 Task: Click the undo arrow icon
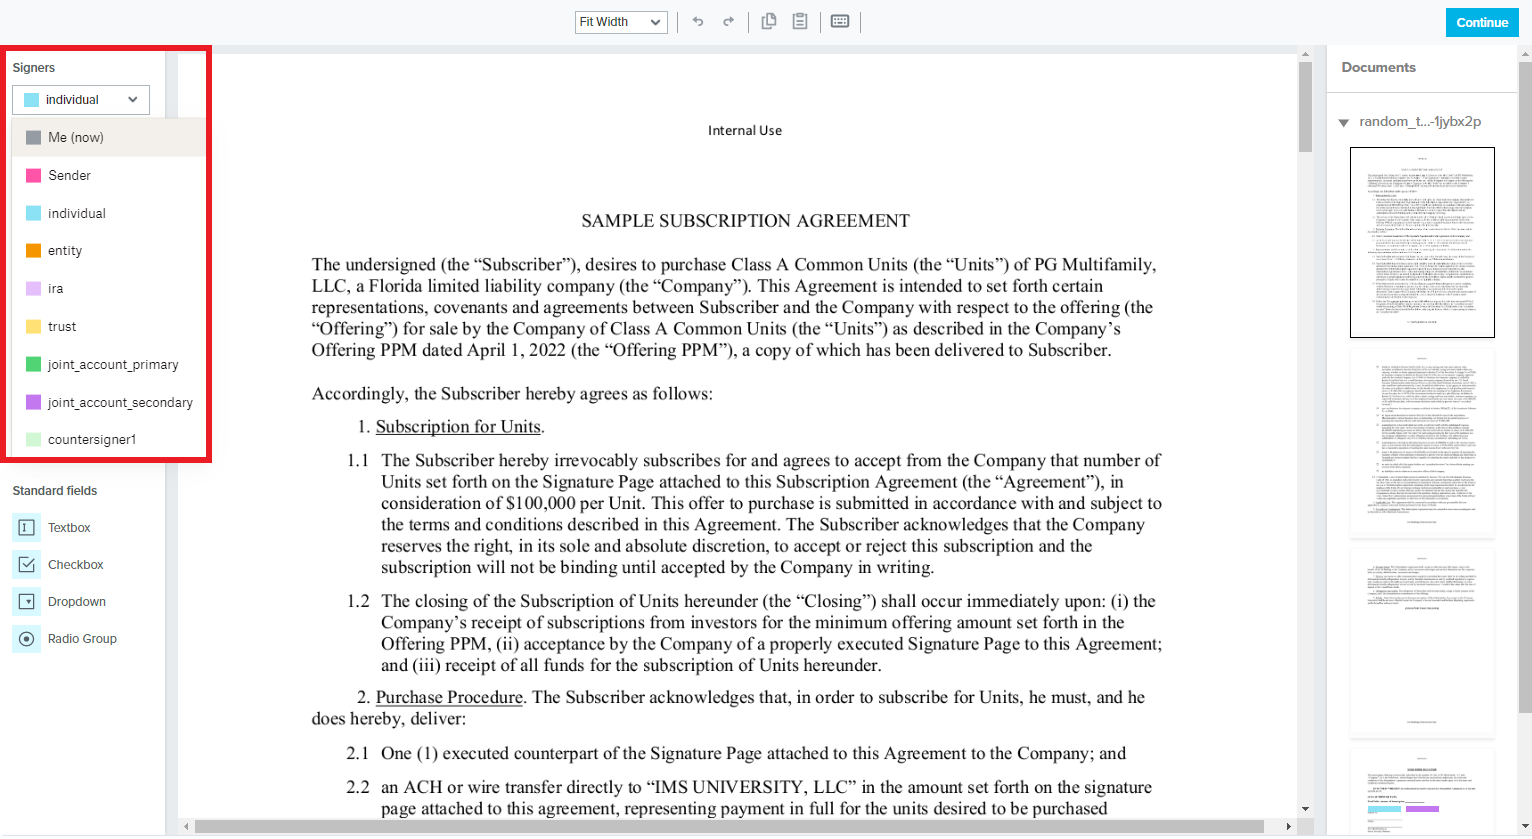click(x=698, y=22)
